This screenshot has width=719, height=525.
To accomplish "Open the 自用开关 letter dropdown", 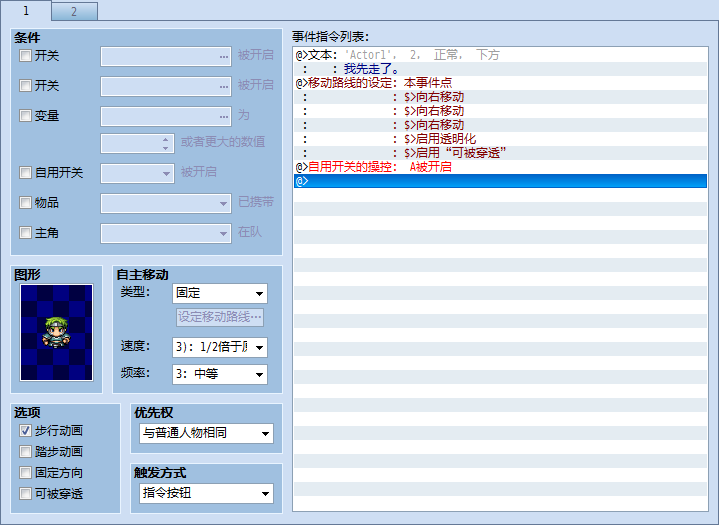I will (x=138, y=173).
